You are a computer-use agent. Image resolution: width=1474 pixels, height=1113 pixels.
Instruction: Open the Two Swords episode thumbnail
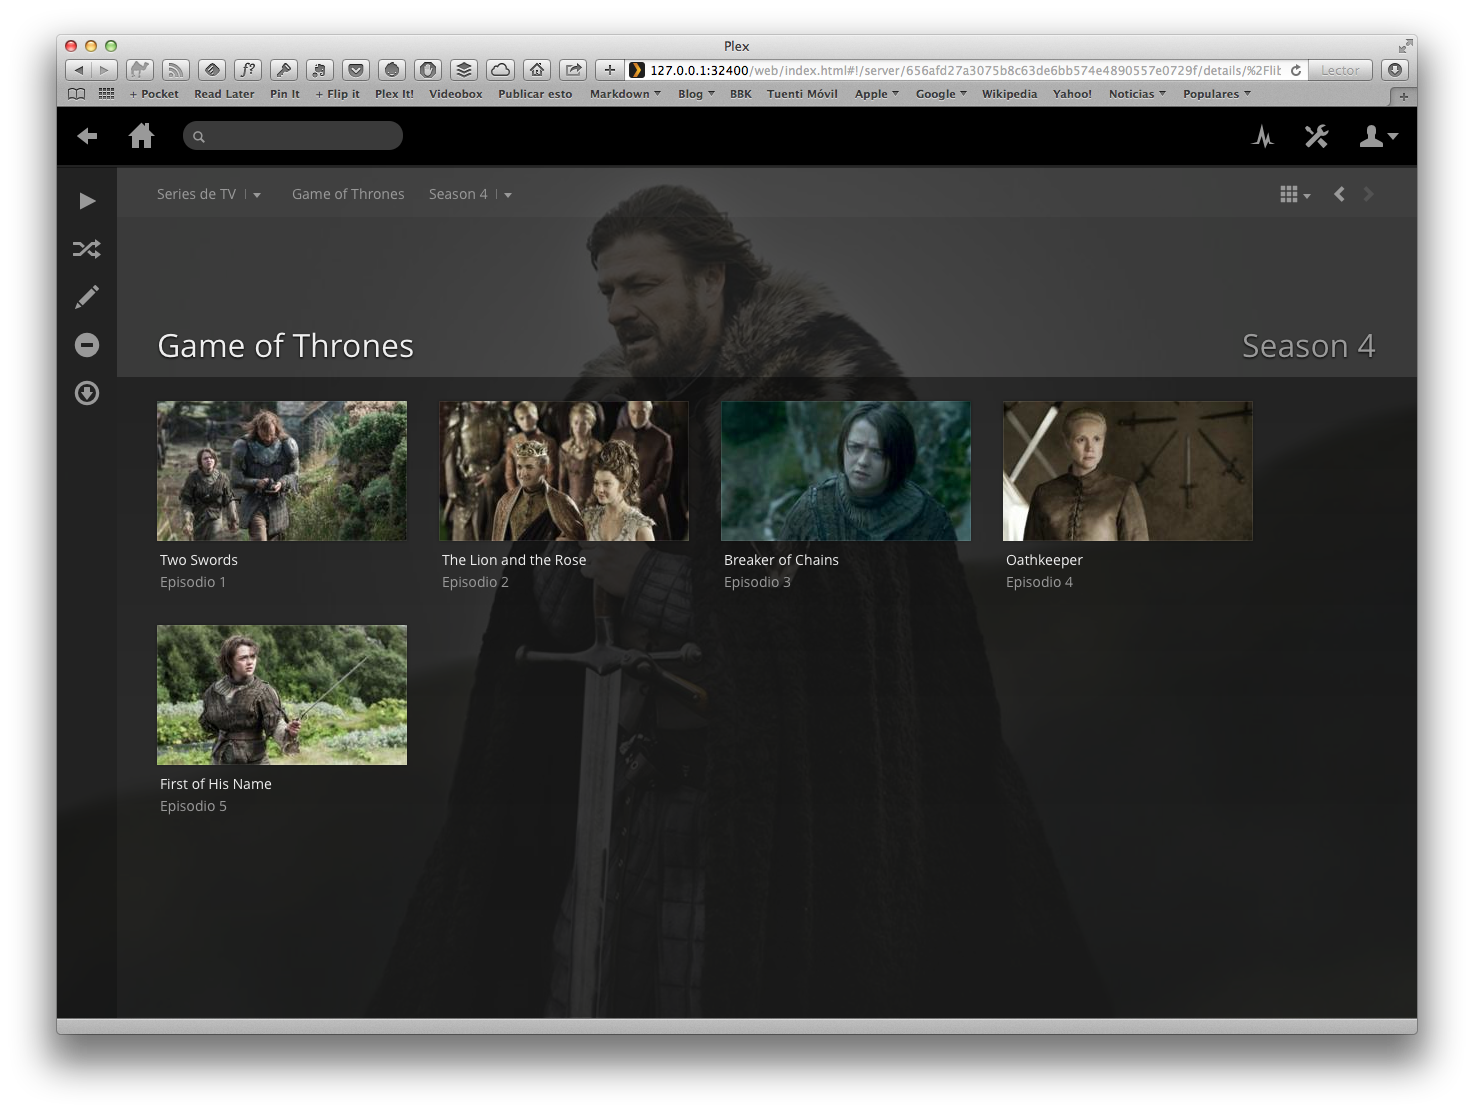282,471
